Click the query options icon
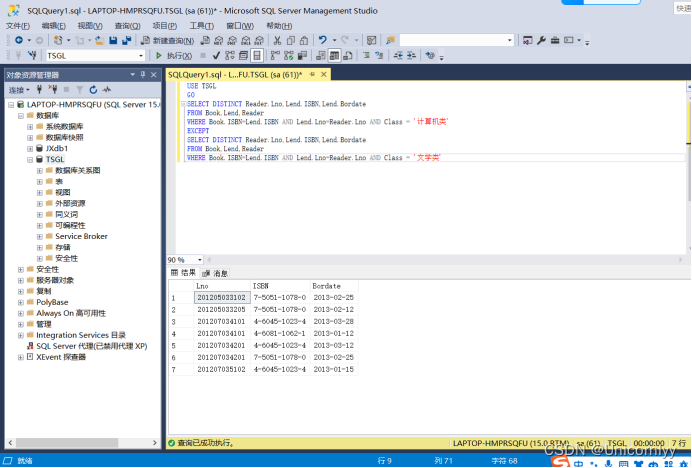692x468 pixels. [243, 56]
